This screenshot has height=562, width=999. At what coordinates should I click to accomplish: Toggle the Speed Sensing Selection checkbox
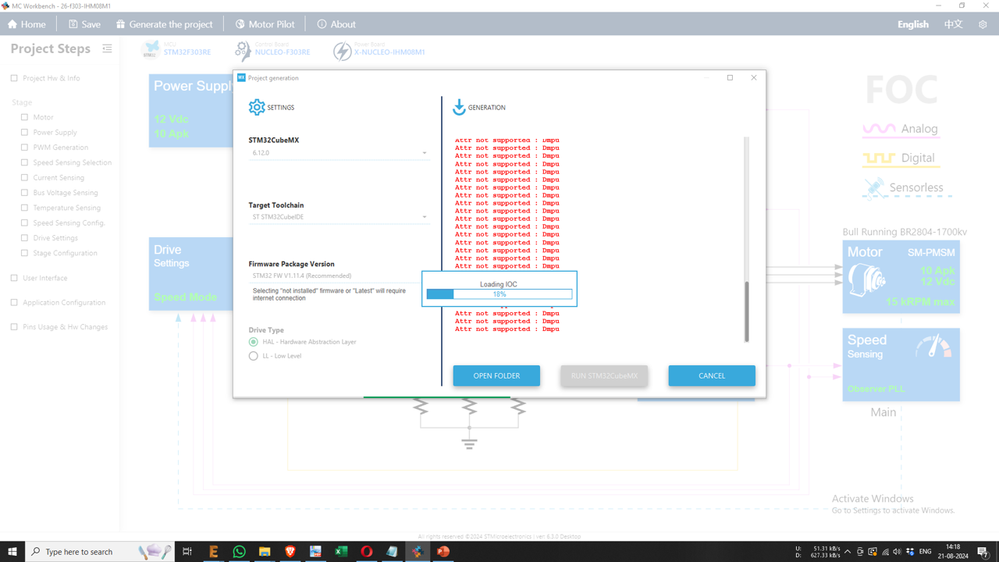24,162
